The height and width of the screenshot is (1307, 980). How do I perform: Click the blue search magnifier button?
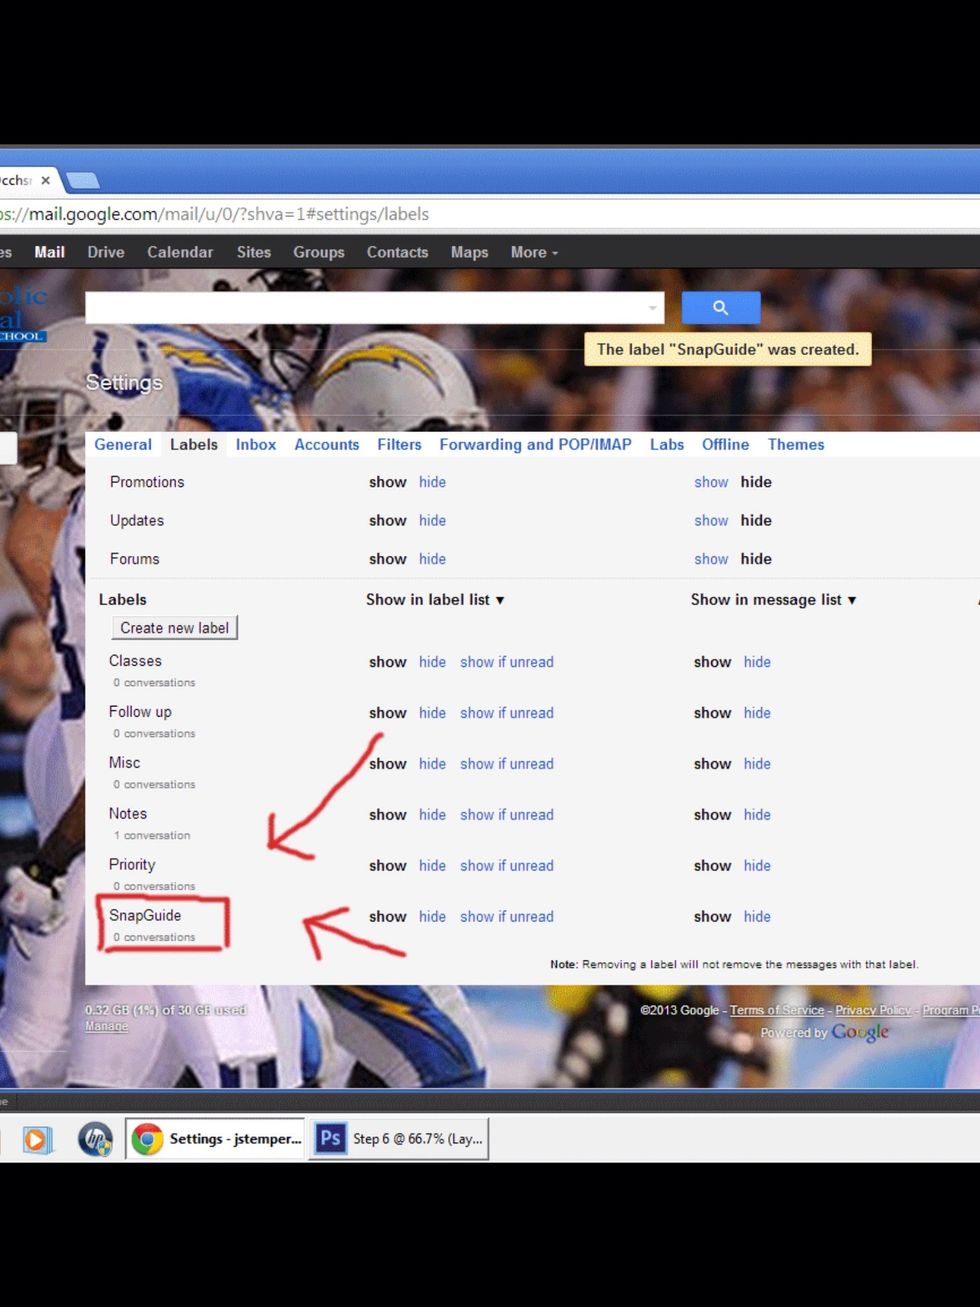(x=720, y=308)
